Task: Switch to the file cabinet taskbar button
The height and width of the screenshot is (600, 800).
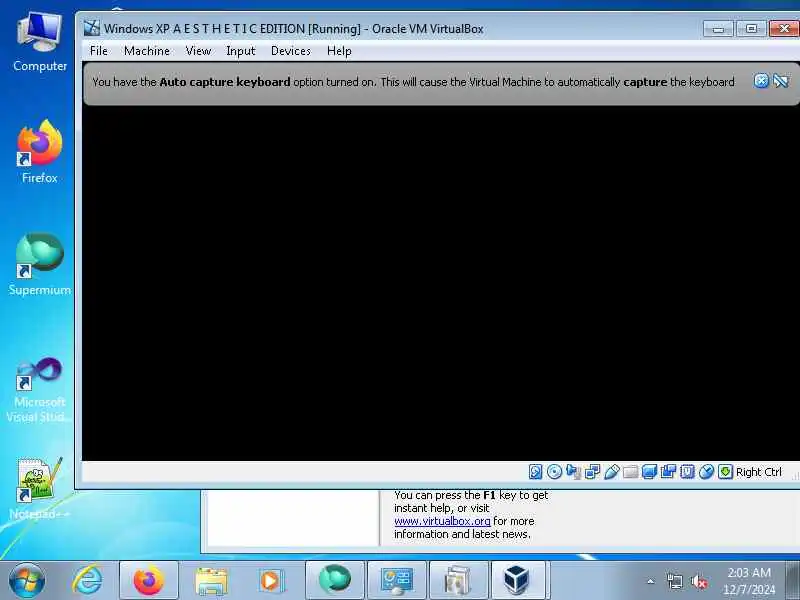Action: 458,581
